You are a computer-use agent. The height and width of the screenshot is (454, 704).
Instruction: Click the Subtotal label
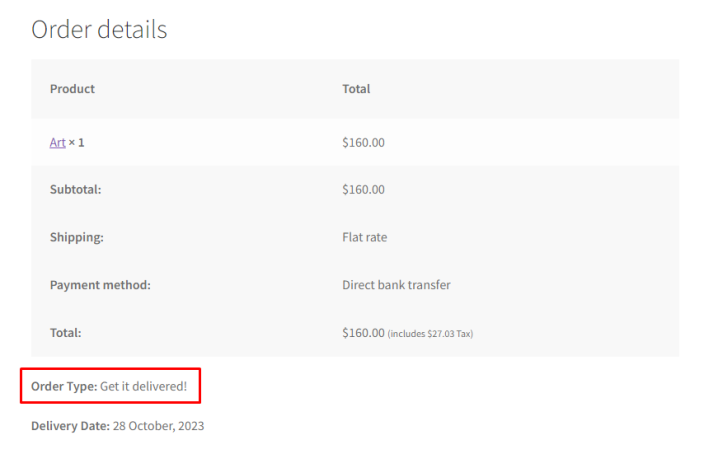coord(75,190)
